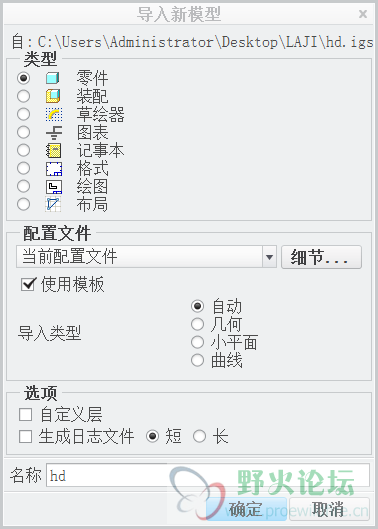
Task: Cancel import with 取消 button
Action: (329, 509)
